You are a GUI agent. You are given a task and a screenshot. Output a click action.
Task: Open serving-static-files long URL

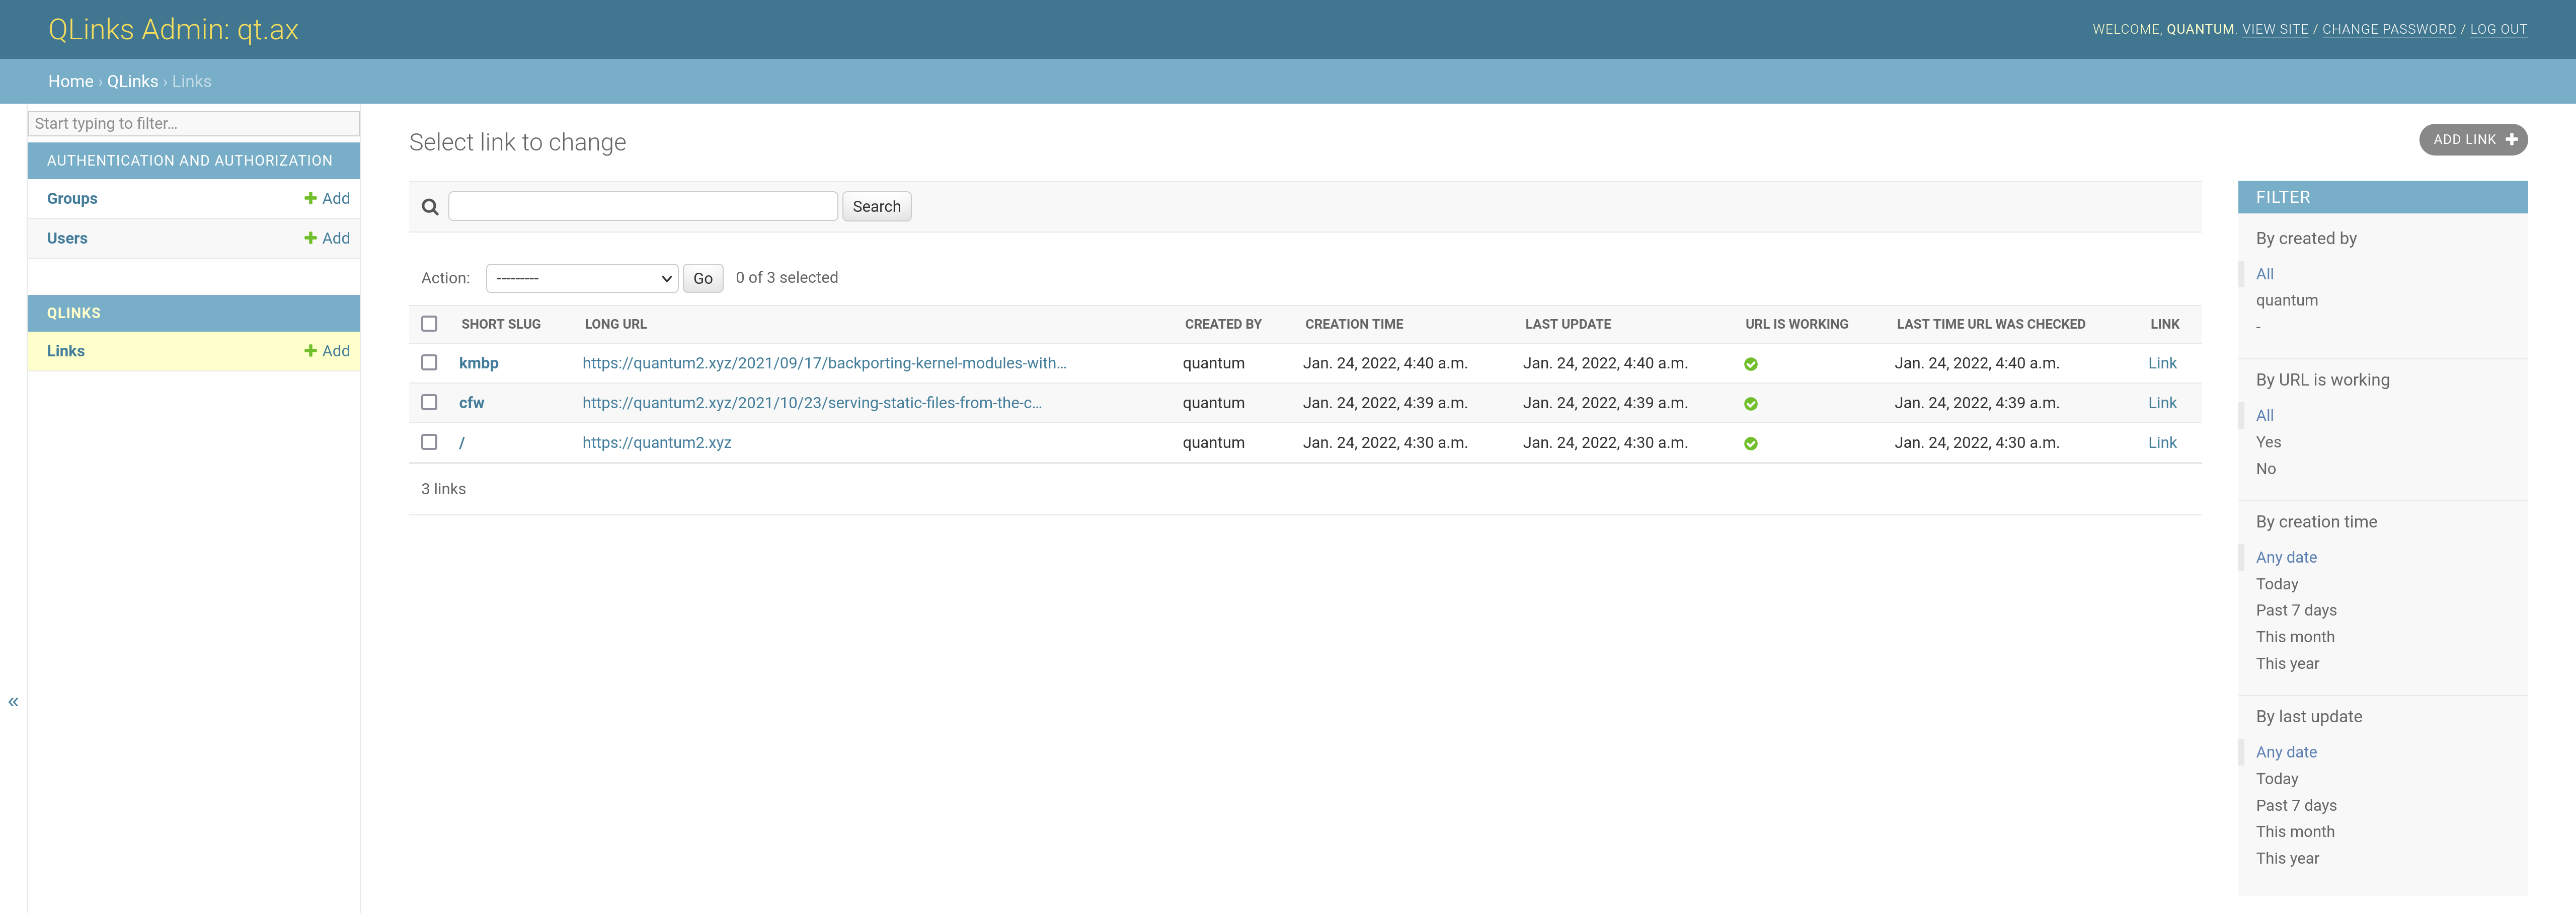click(x=812, y=403)
